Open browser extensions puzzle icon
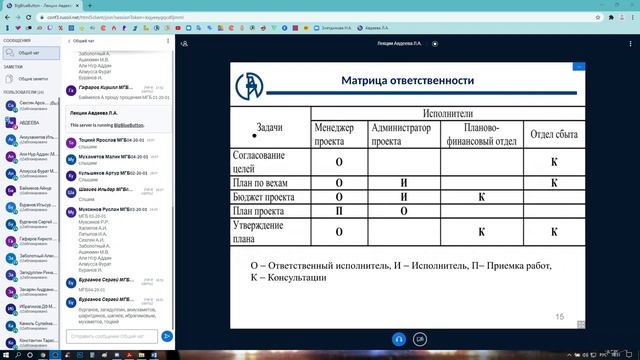Image resolution: width=640 pixels, height=360 pixels. tap(611, 18)
